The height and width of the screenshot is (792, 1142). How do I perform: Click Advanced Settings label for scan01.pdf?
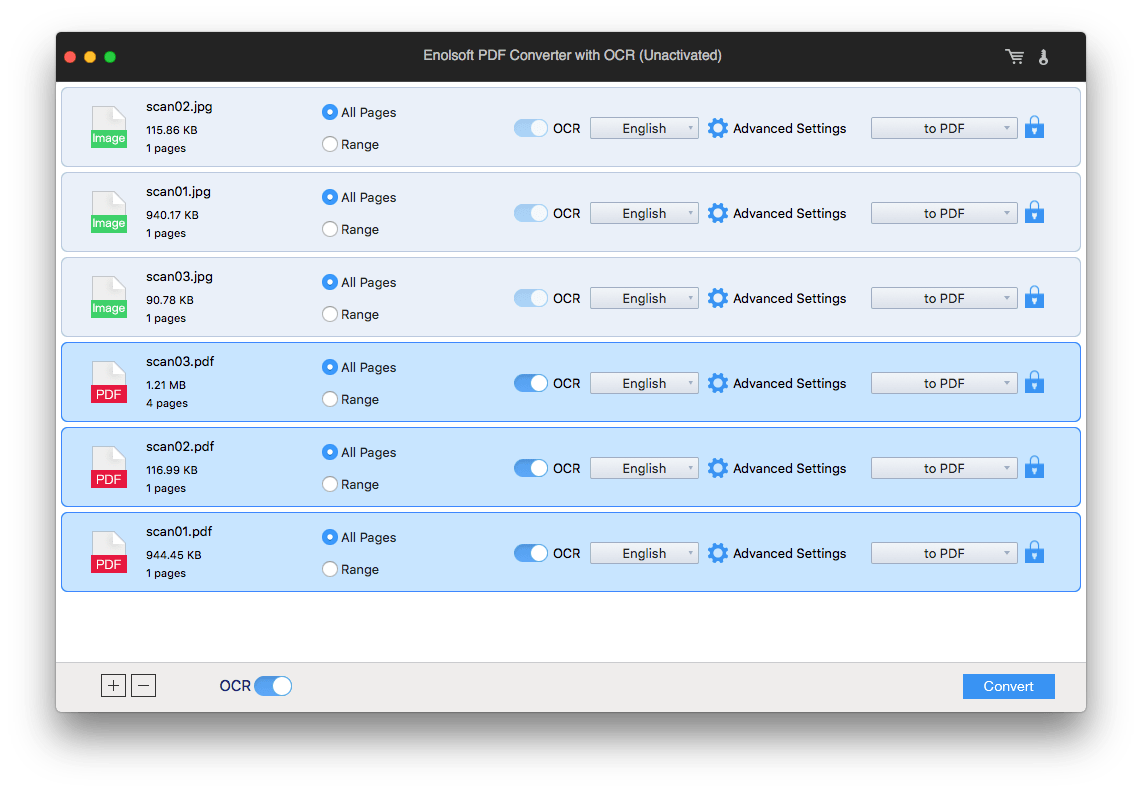tap(789, 553)
